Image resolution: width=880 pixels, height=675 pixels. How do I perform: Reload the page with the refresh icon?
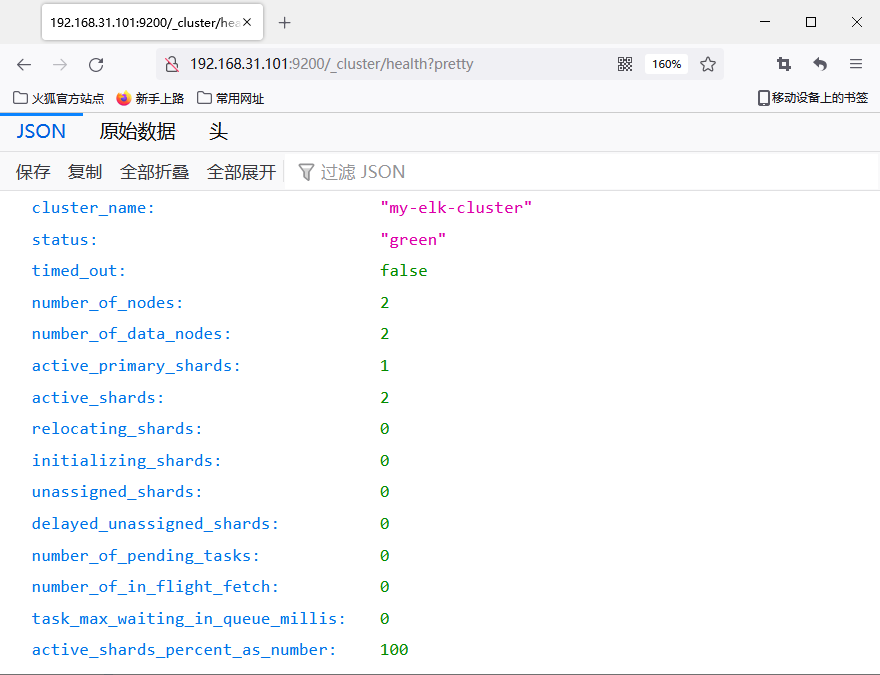(96, 64)
